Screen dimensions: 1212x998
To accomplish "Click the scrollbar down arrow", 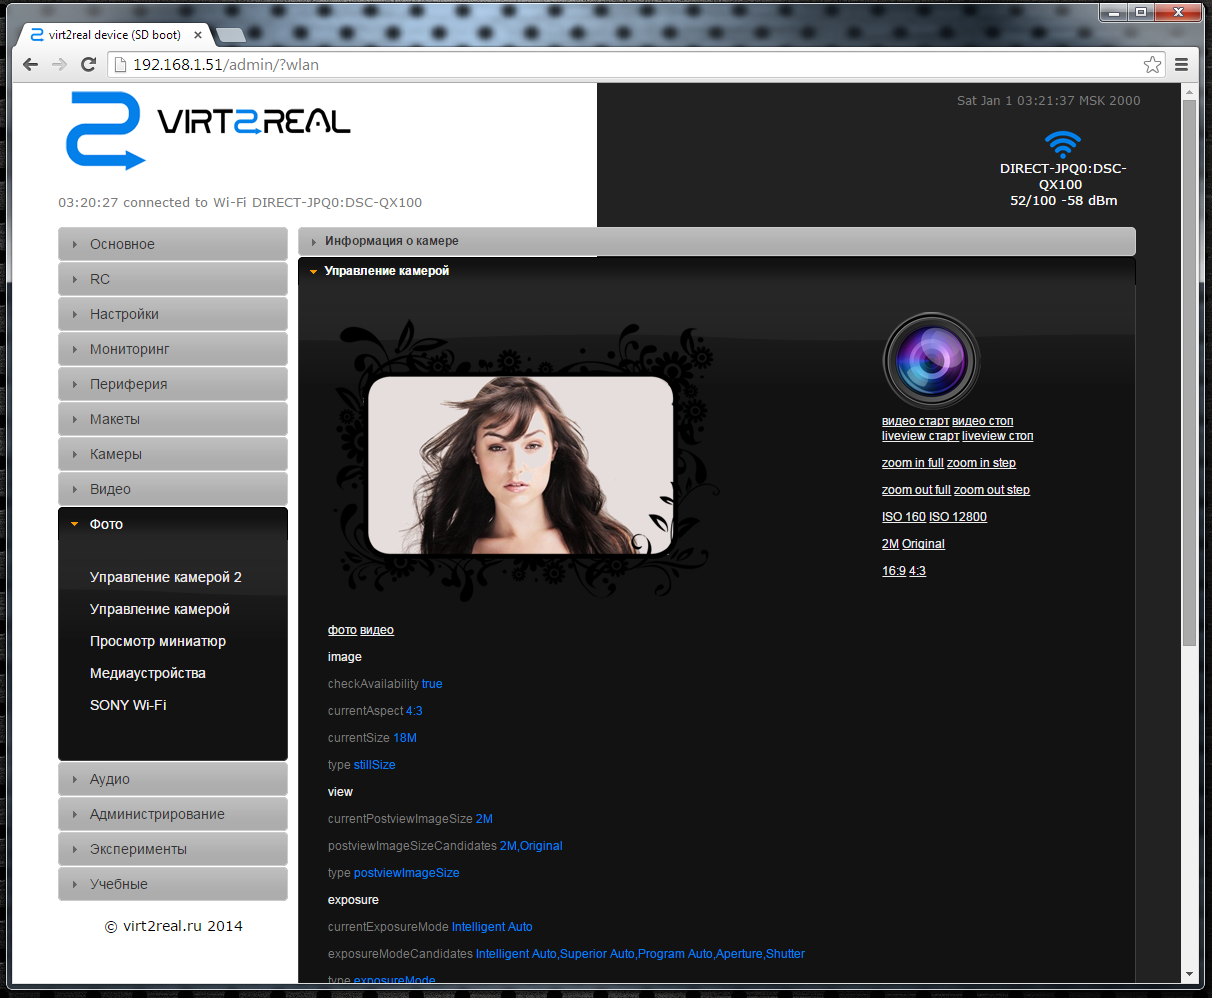I will (1189, 974).
